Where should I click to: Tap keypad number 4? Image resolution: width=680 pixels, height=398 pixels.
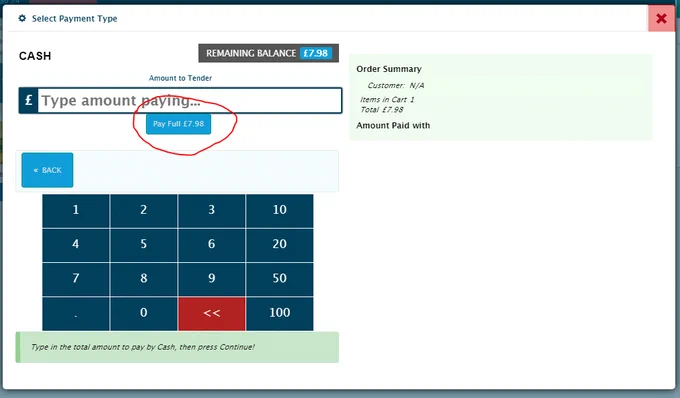click(x=76, y=245)
